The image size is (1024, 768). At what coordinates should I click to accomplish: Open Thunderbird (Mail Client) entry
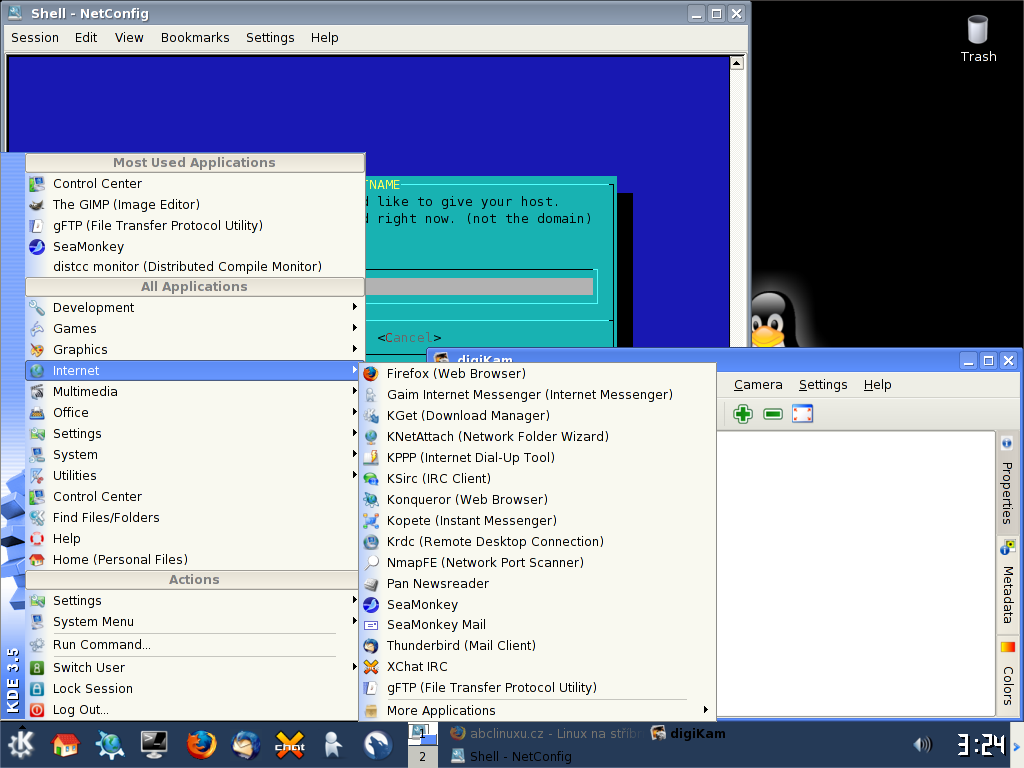click(x=537, y=645)
